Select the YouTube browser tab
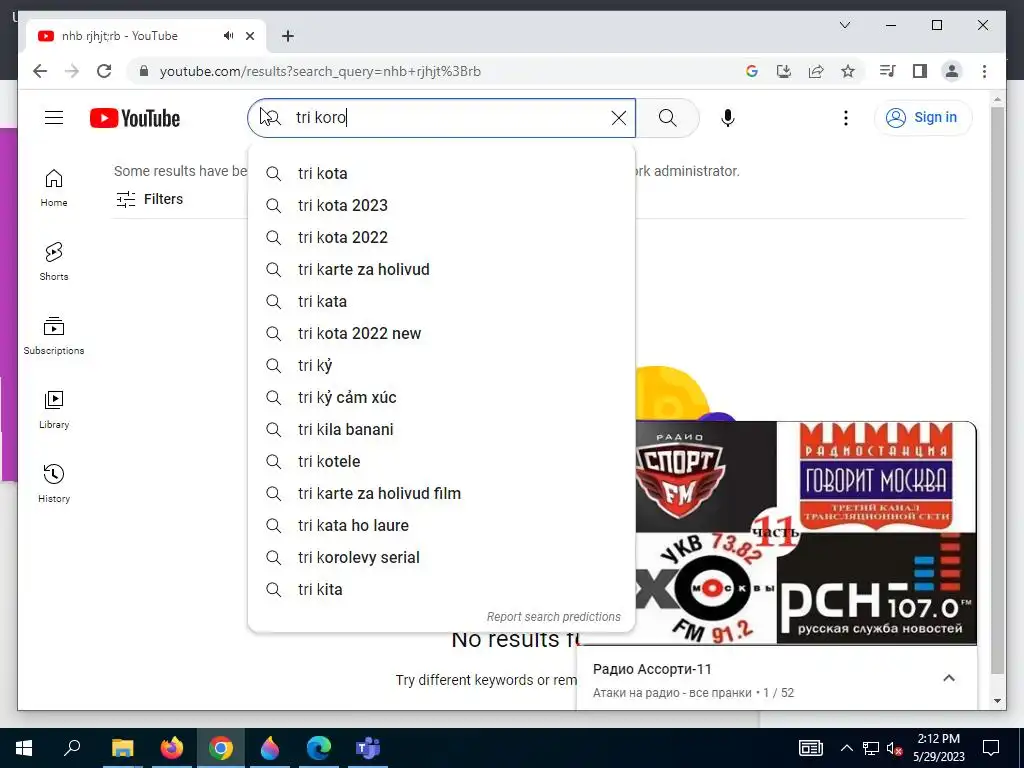The image size is (1024, 768). [146, 36]
